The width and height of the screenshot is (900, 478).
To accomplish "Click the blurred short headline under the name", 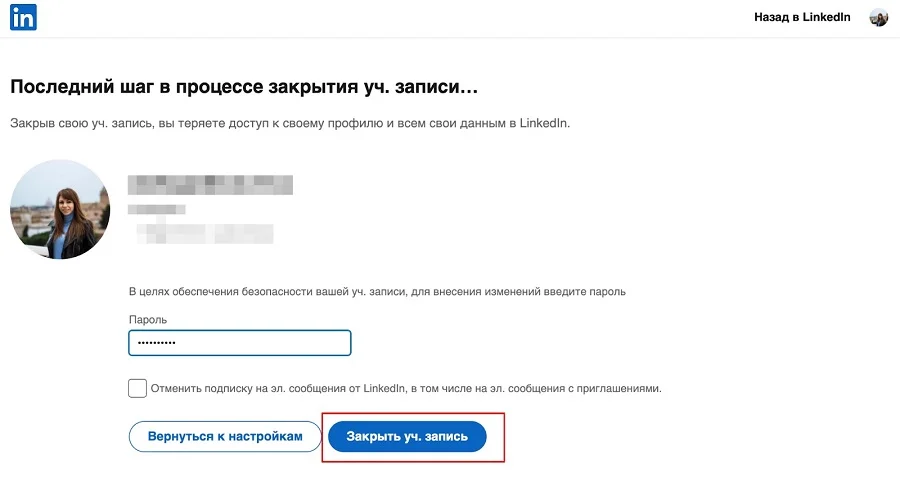I will 157,209.
